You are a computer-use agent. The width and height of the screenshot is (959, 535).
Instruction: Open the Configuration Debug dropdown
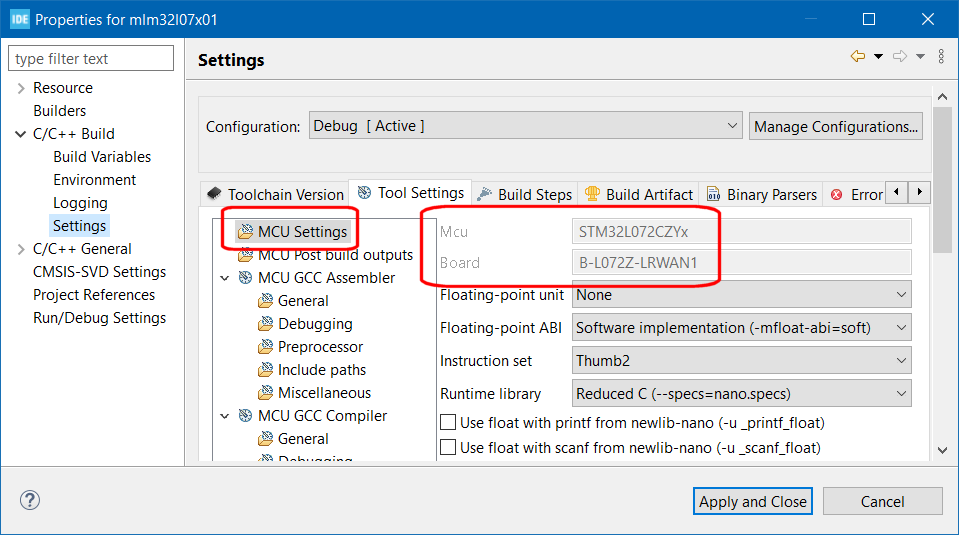tap(525, 125)
